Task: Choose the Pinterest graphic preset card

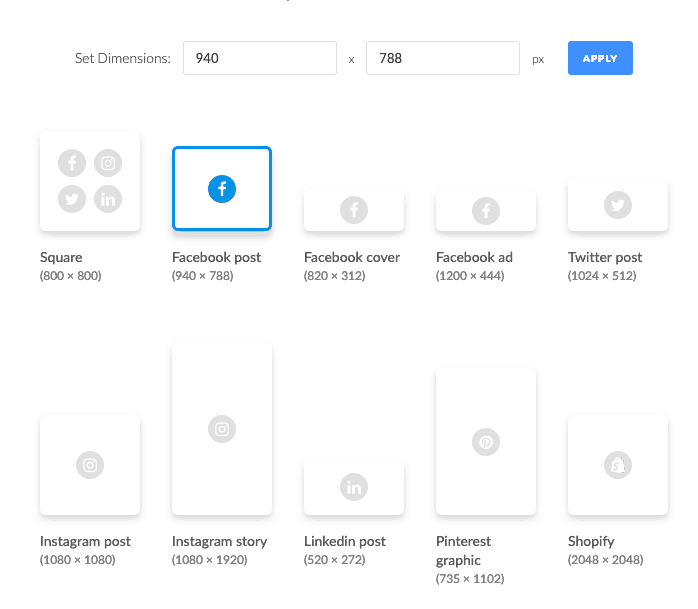Action: click(x=486, y=442)
